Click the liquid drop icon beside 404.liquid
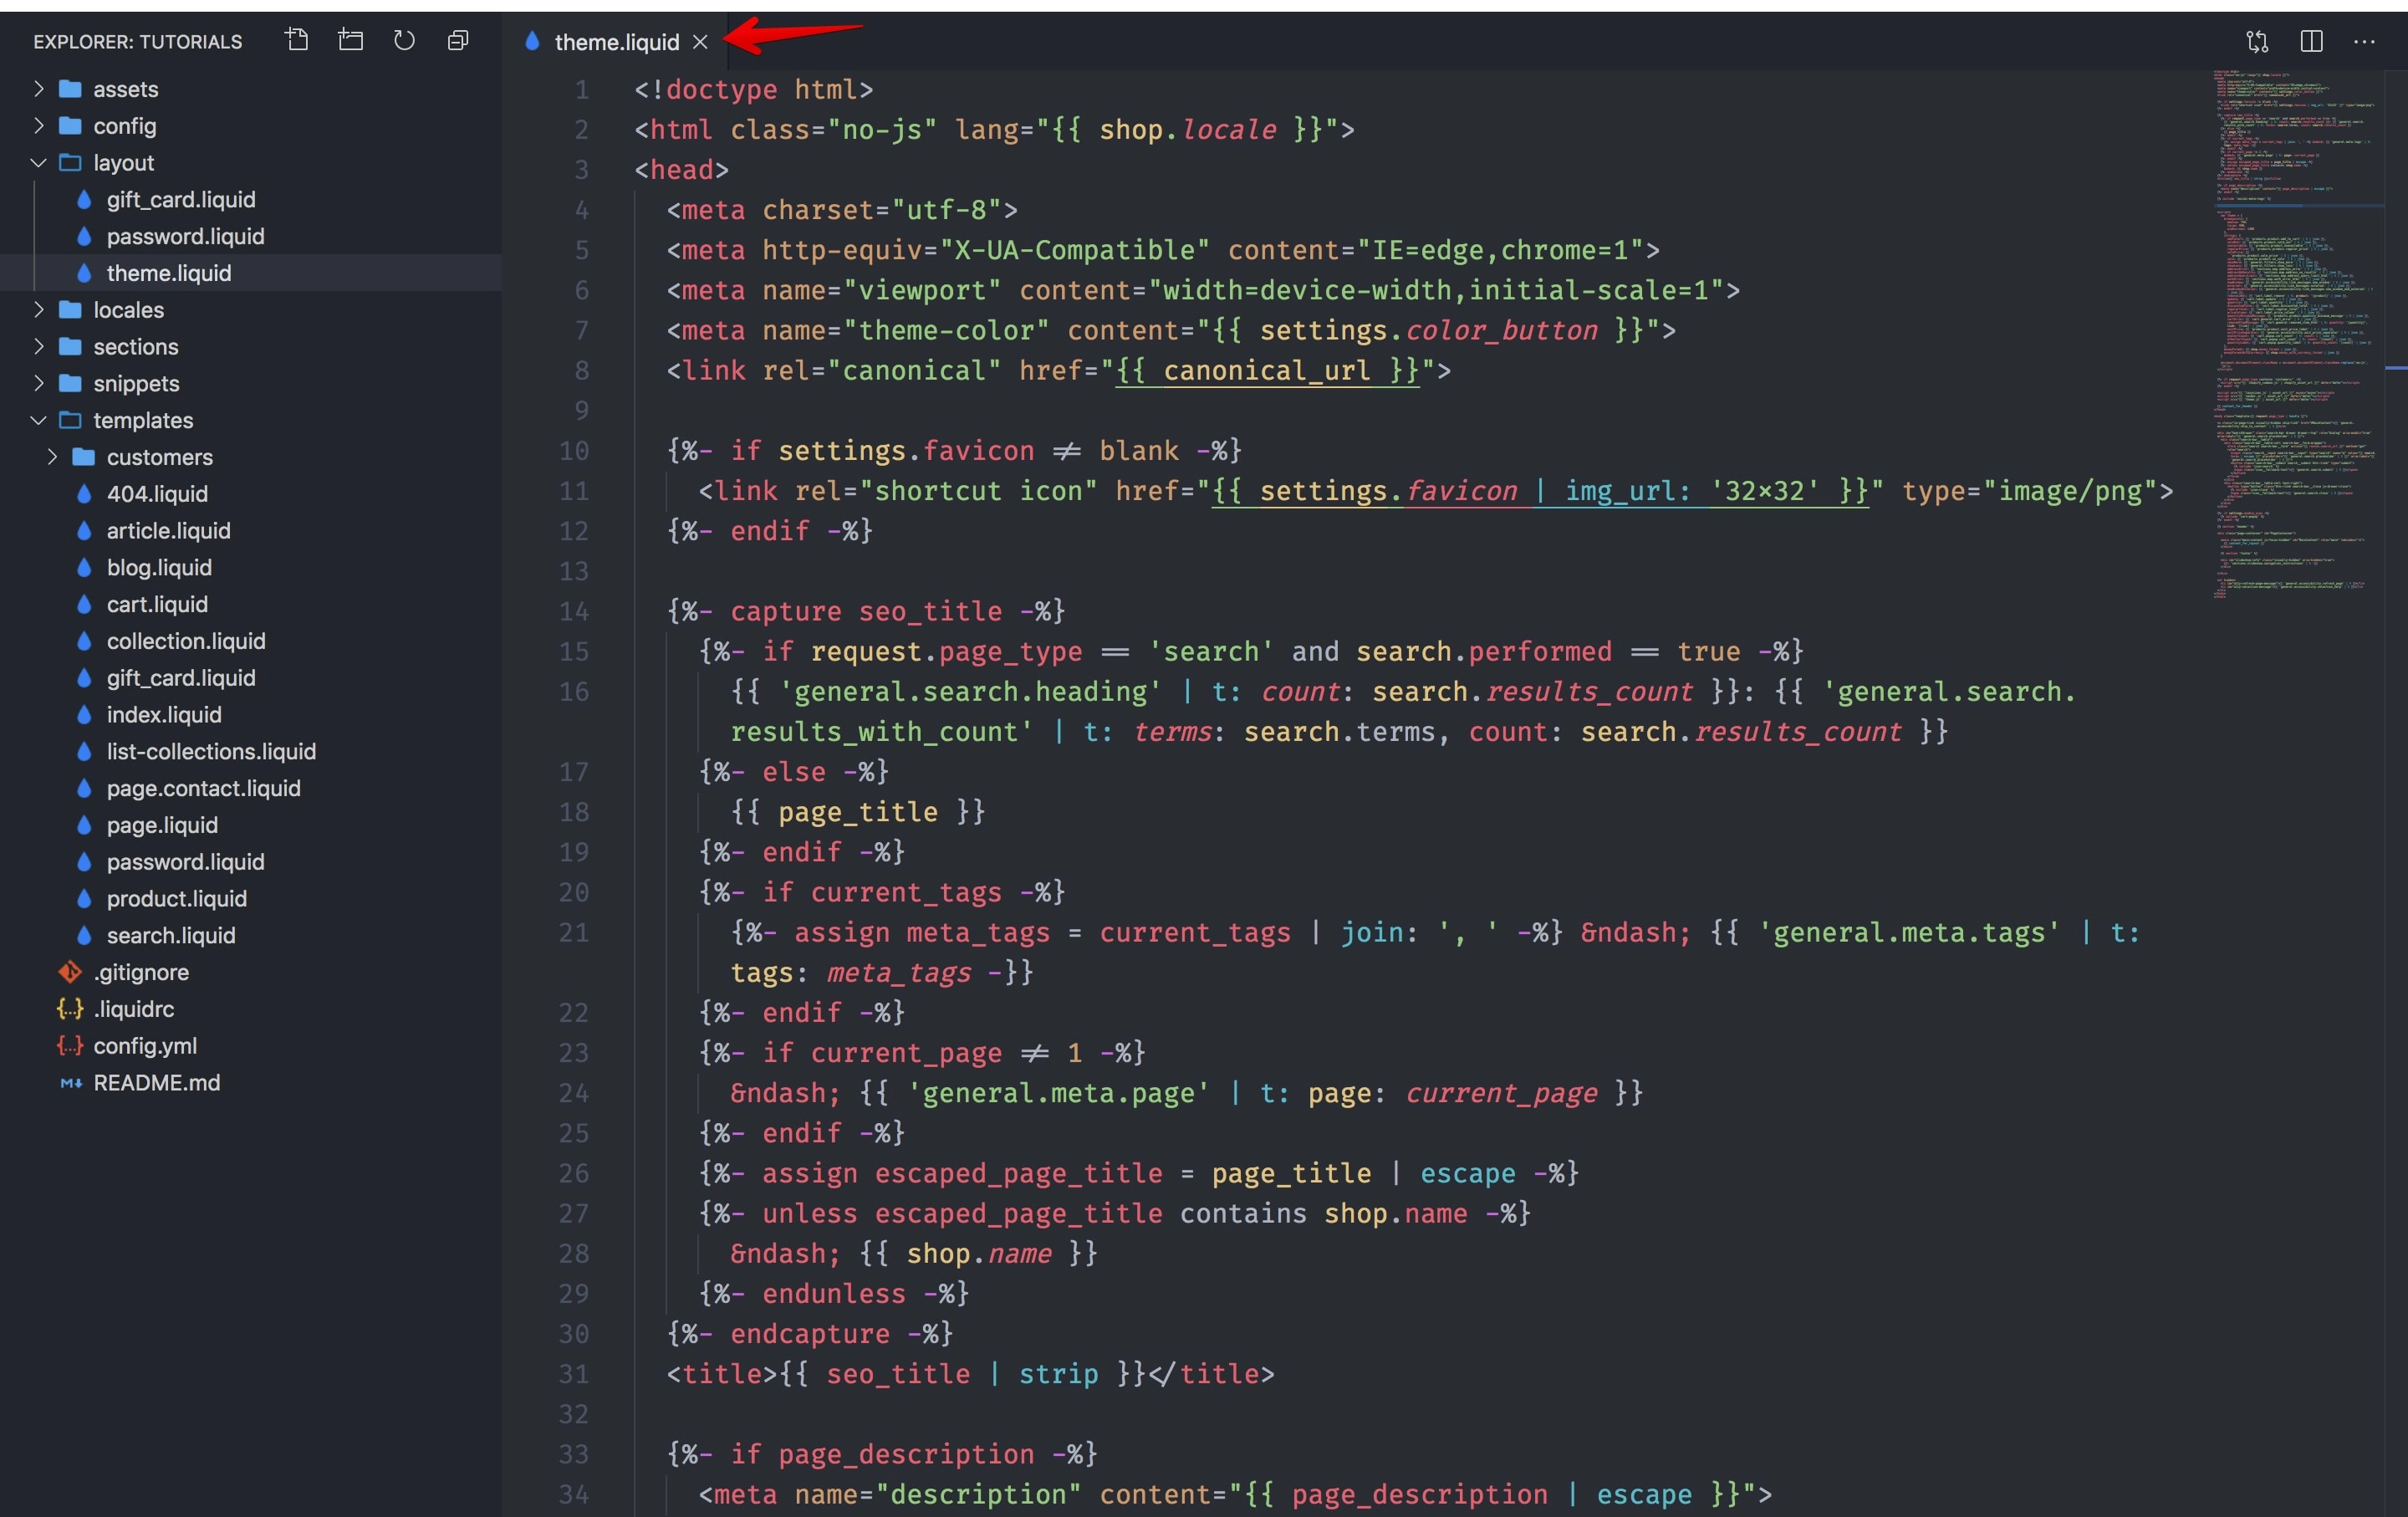 click(x=84, y=494)
